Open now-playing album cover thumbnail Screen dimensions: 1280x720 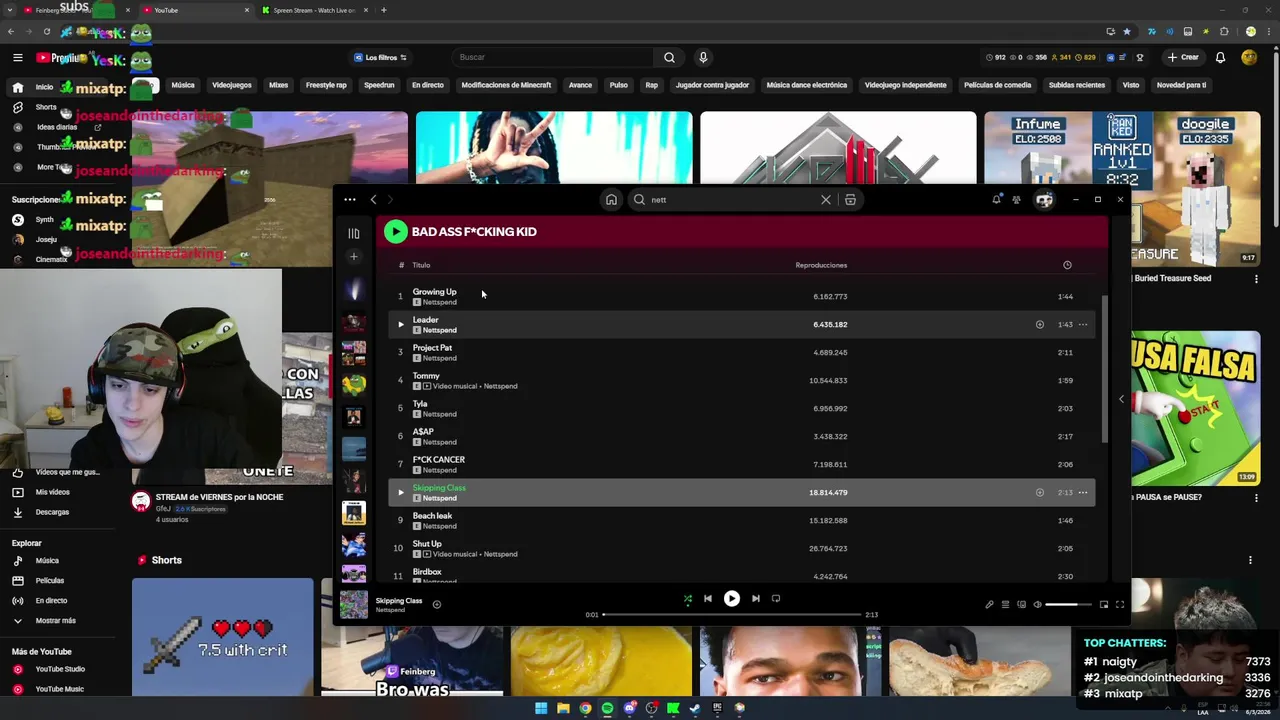tap(354, 604)
